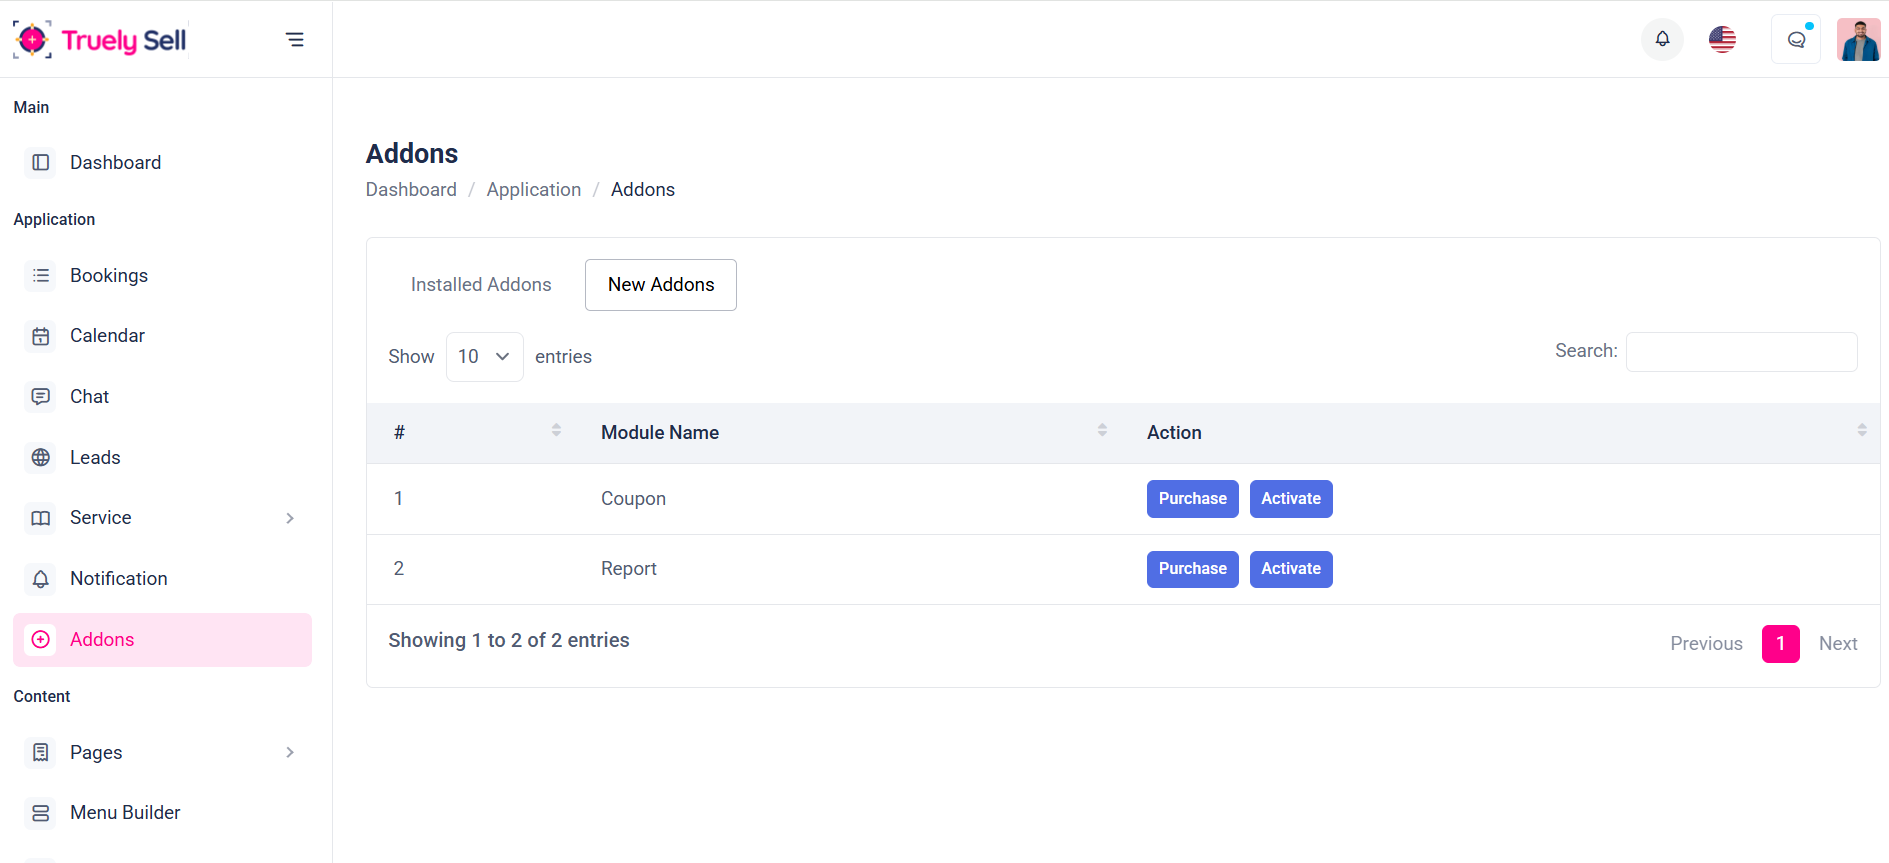Open Leads from the sidebar
Image resolution: width=1889 pixels, height=863 pixels.
95,457
